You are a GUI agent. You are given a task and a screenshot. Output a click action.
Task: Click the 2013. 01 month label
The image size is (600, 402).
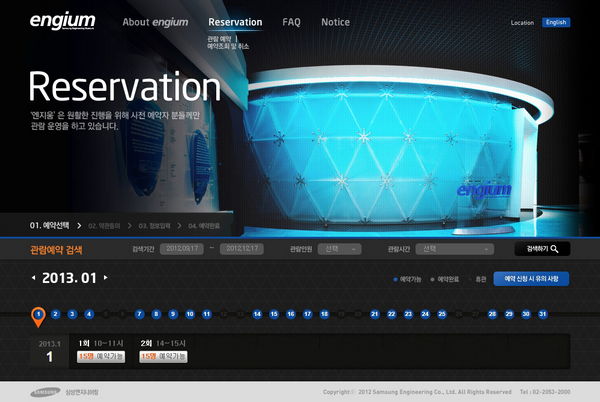pos(69,278)
